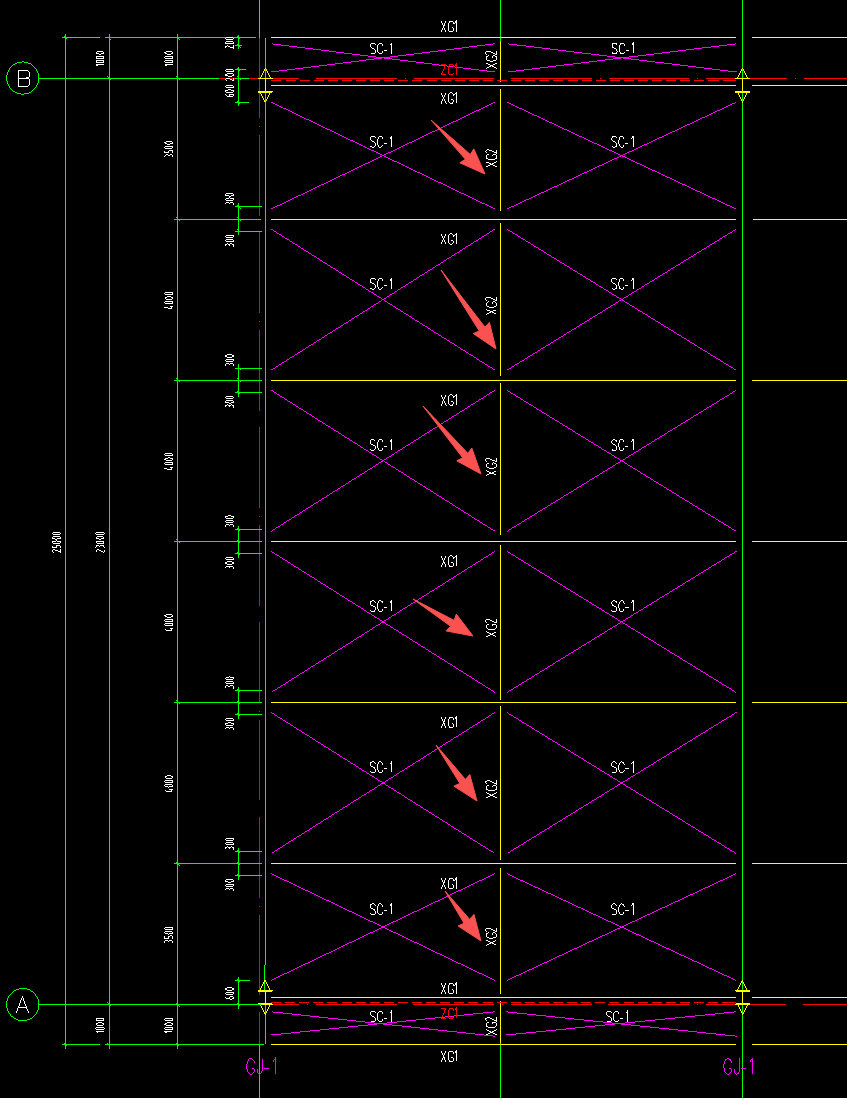Image resolution: width=847 pixels, height=1098 pixels.
Task: Click the axis bubble labeled A
Action: 22,1005
